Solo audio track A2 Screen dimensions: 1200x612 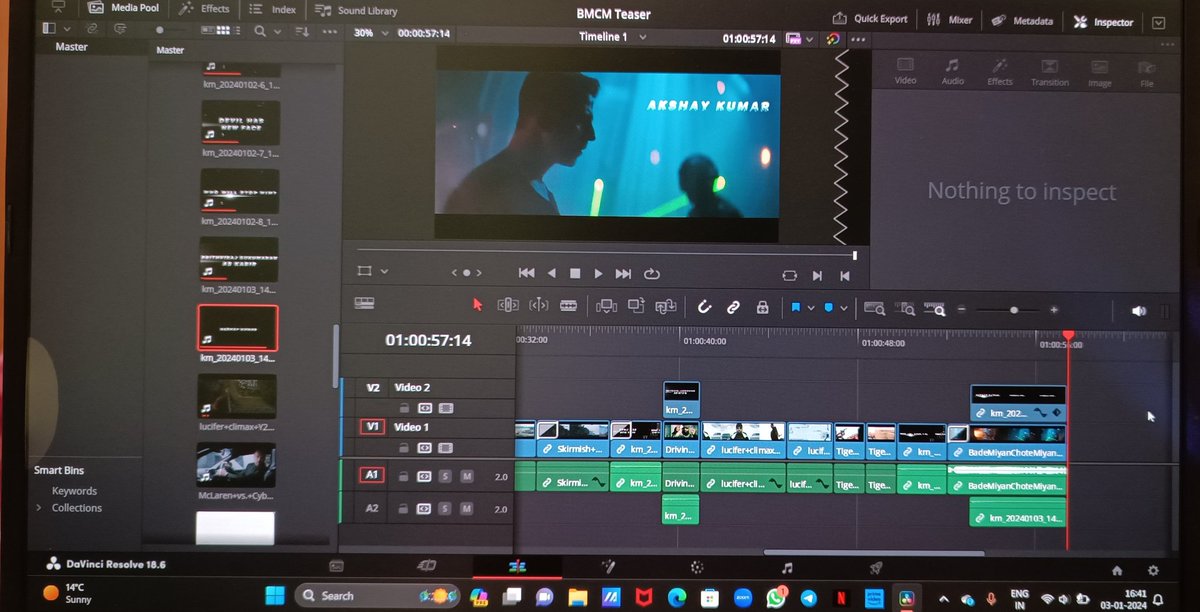click(x=445, y=509)
